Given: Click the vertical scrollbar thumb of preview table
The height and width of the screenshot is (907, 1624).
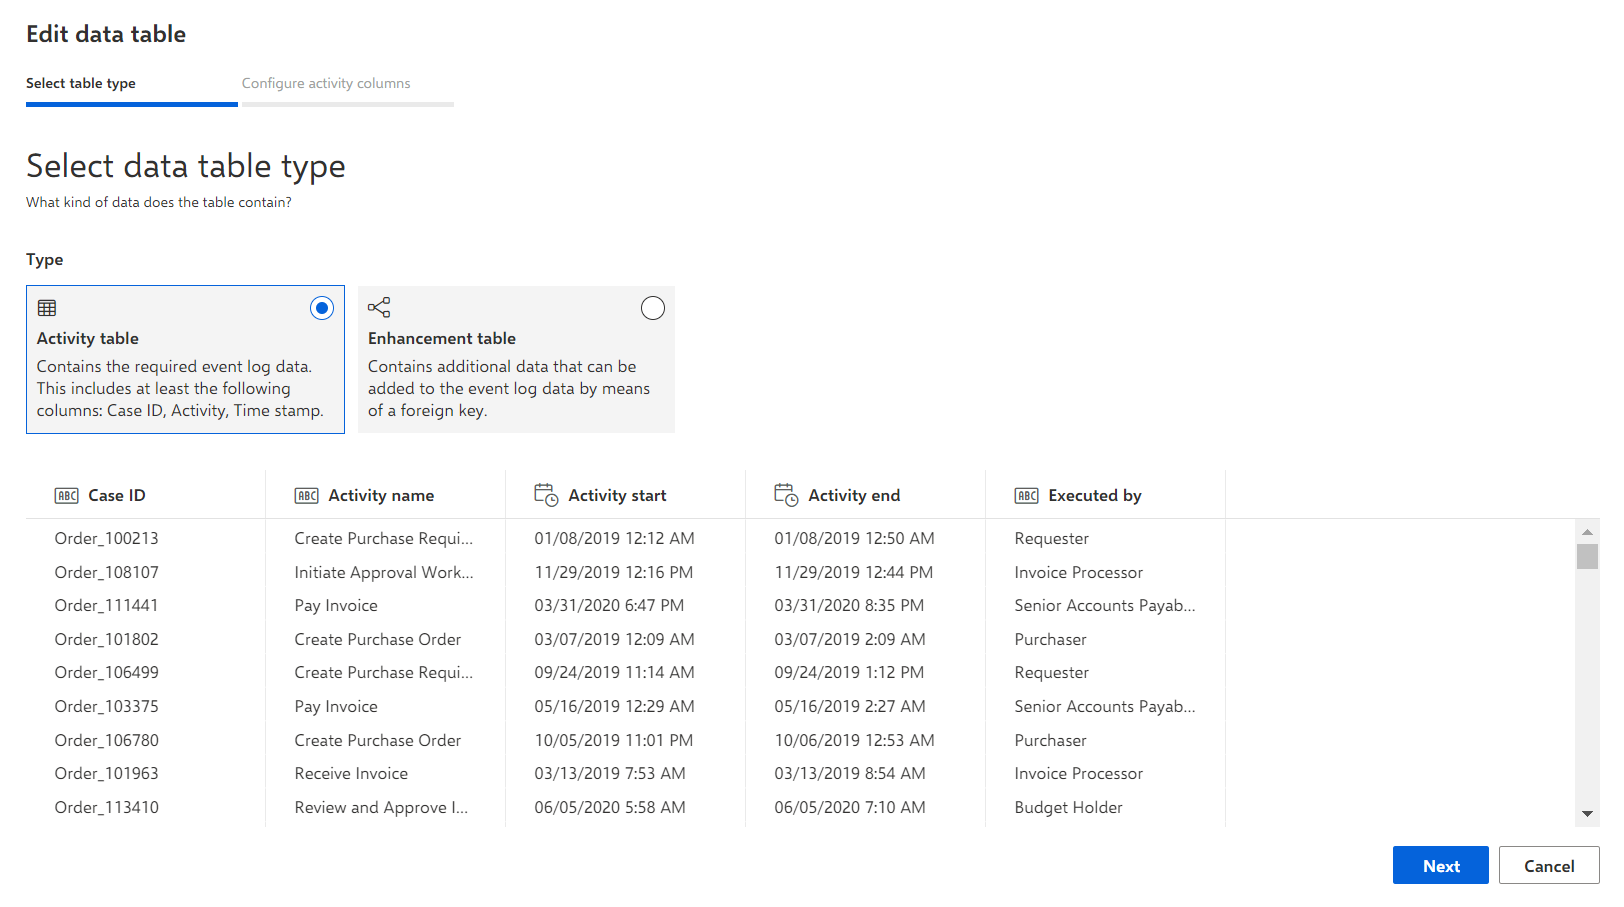Looking at the screenshot, I should point(1587,556).
